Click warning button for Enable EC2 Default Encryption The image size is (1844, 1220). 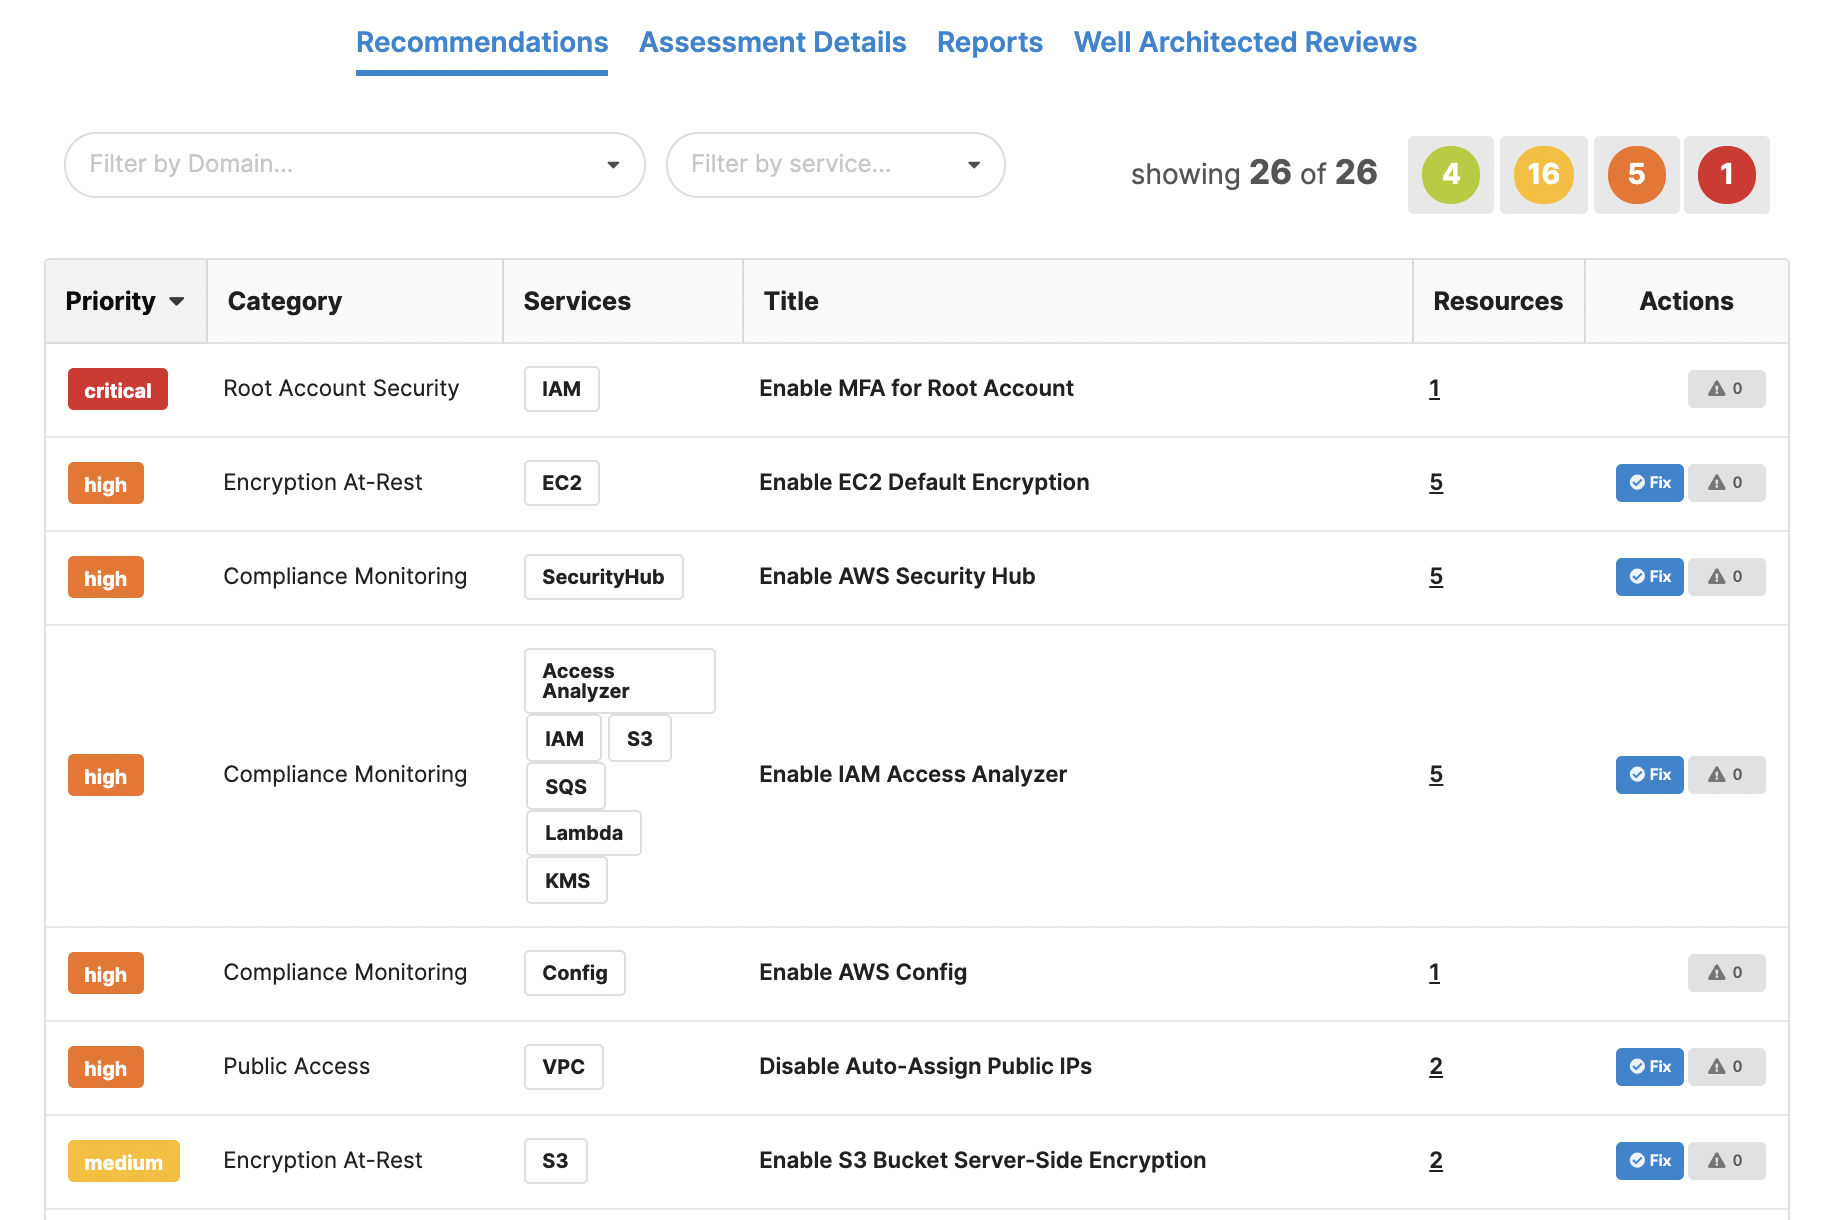coord(1726,483)
